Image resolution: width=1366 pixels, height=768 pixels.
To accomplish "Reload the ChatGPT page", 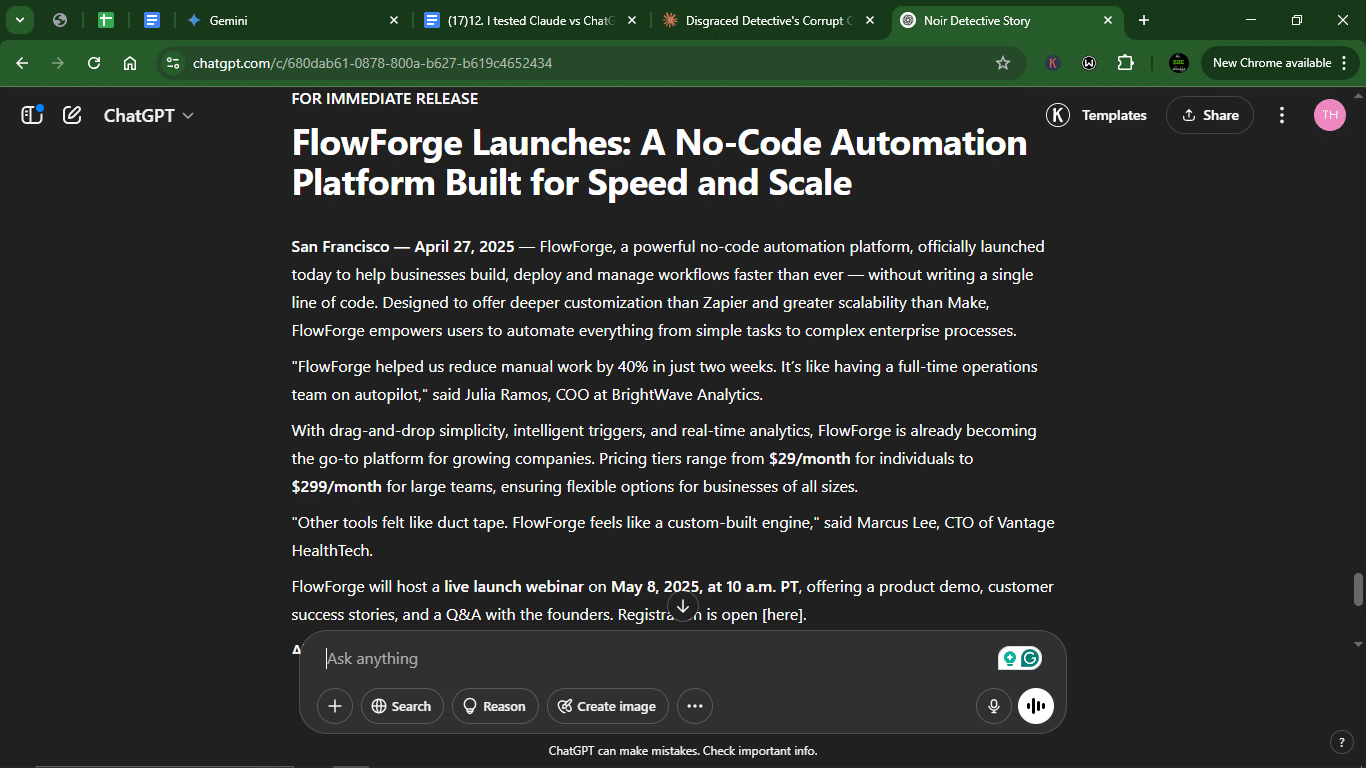I will point(94,63).
